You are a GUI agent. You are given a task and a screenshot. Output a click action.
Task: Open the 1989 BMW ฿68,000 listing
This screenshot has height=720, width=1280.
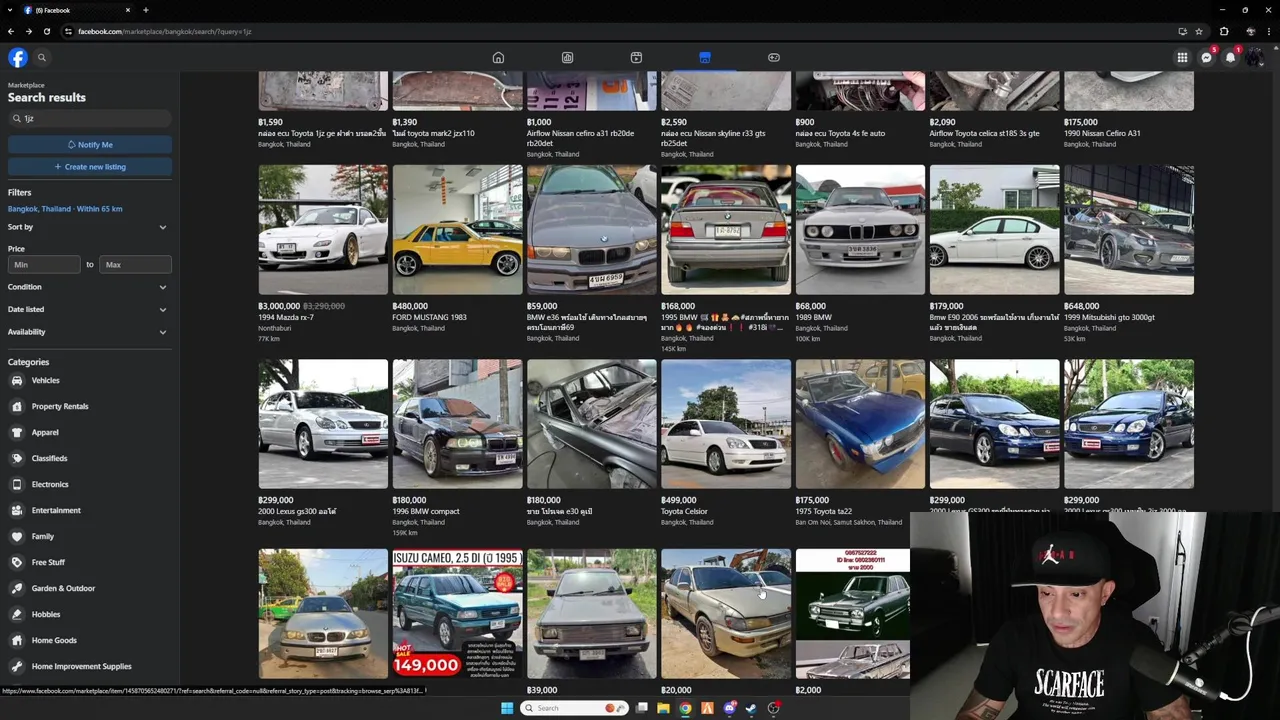point(860,230)
